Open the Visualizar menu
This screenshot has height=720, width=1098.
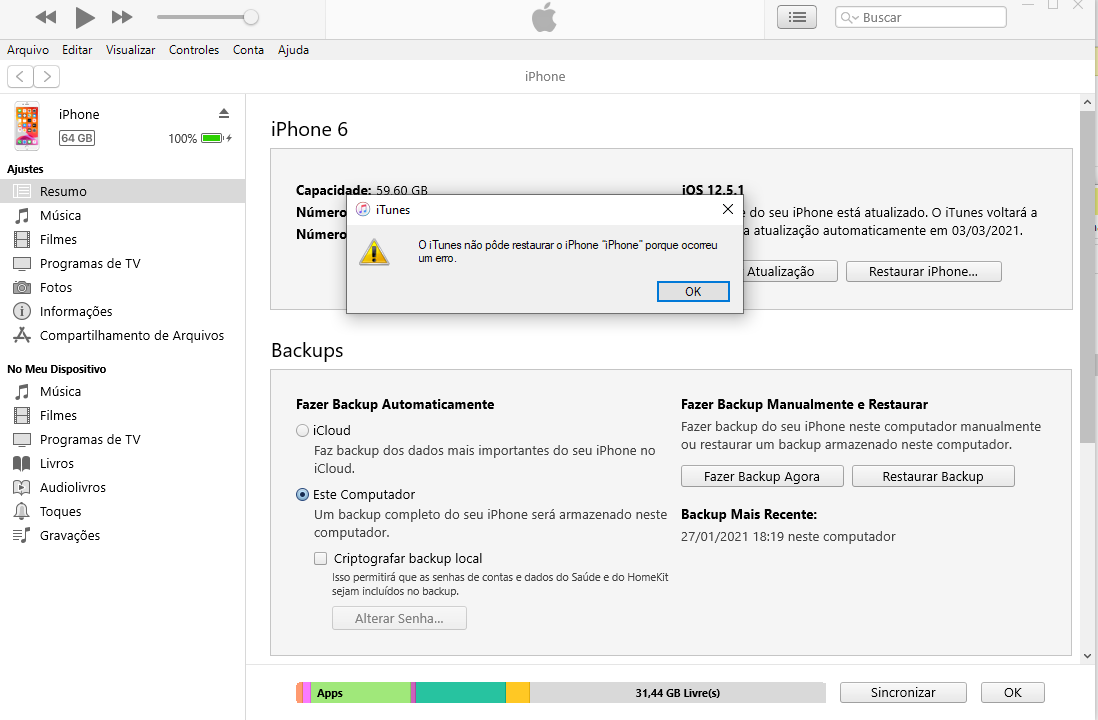click(130, 50)
